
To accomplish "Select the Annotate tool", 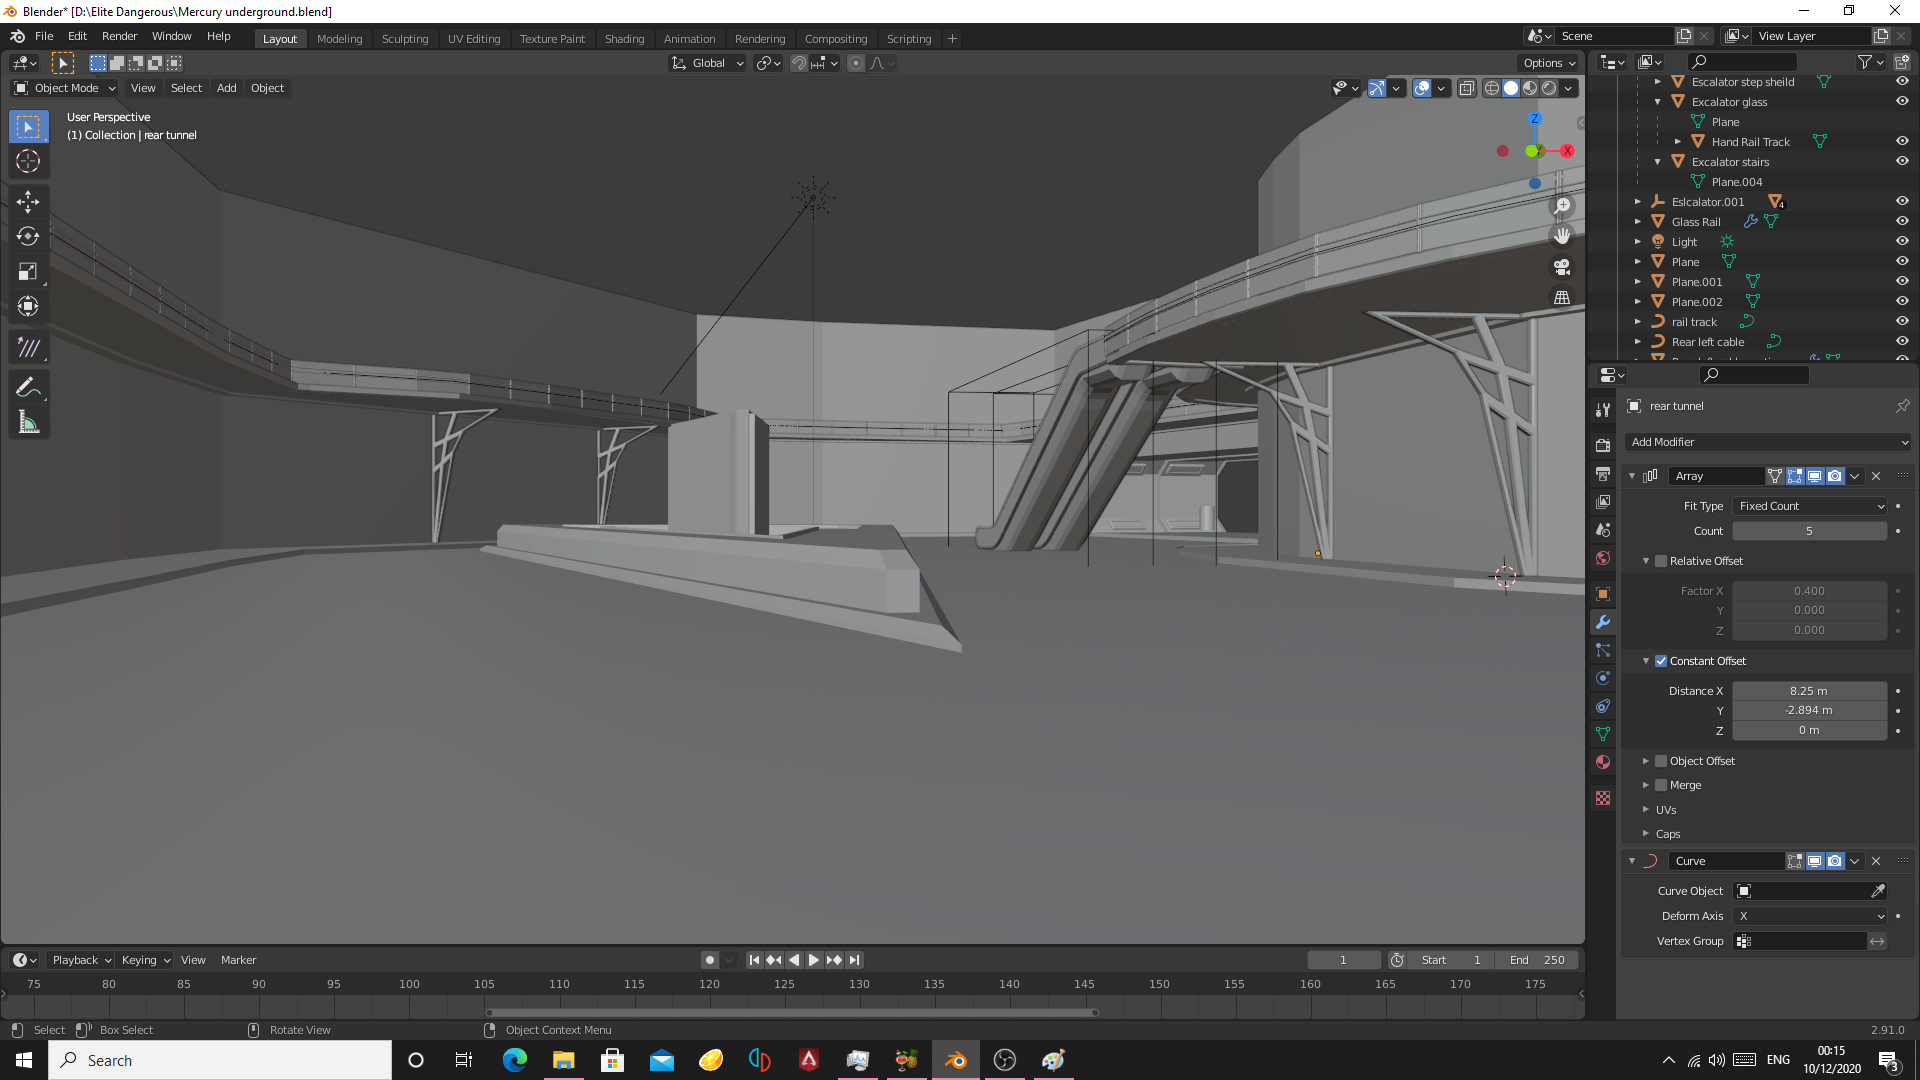I will (x=28, y=388).
